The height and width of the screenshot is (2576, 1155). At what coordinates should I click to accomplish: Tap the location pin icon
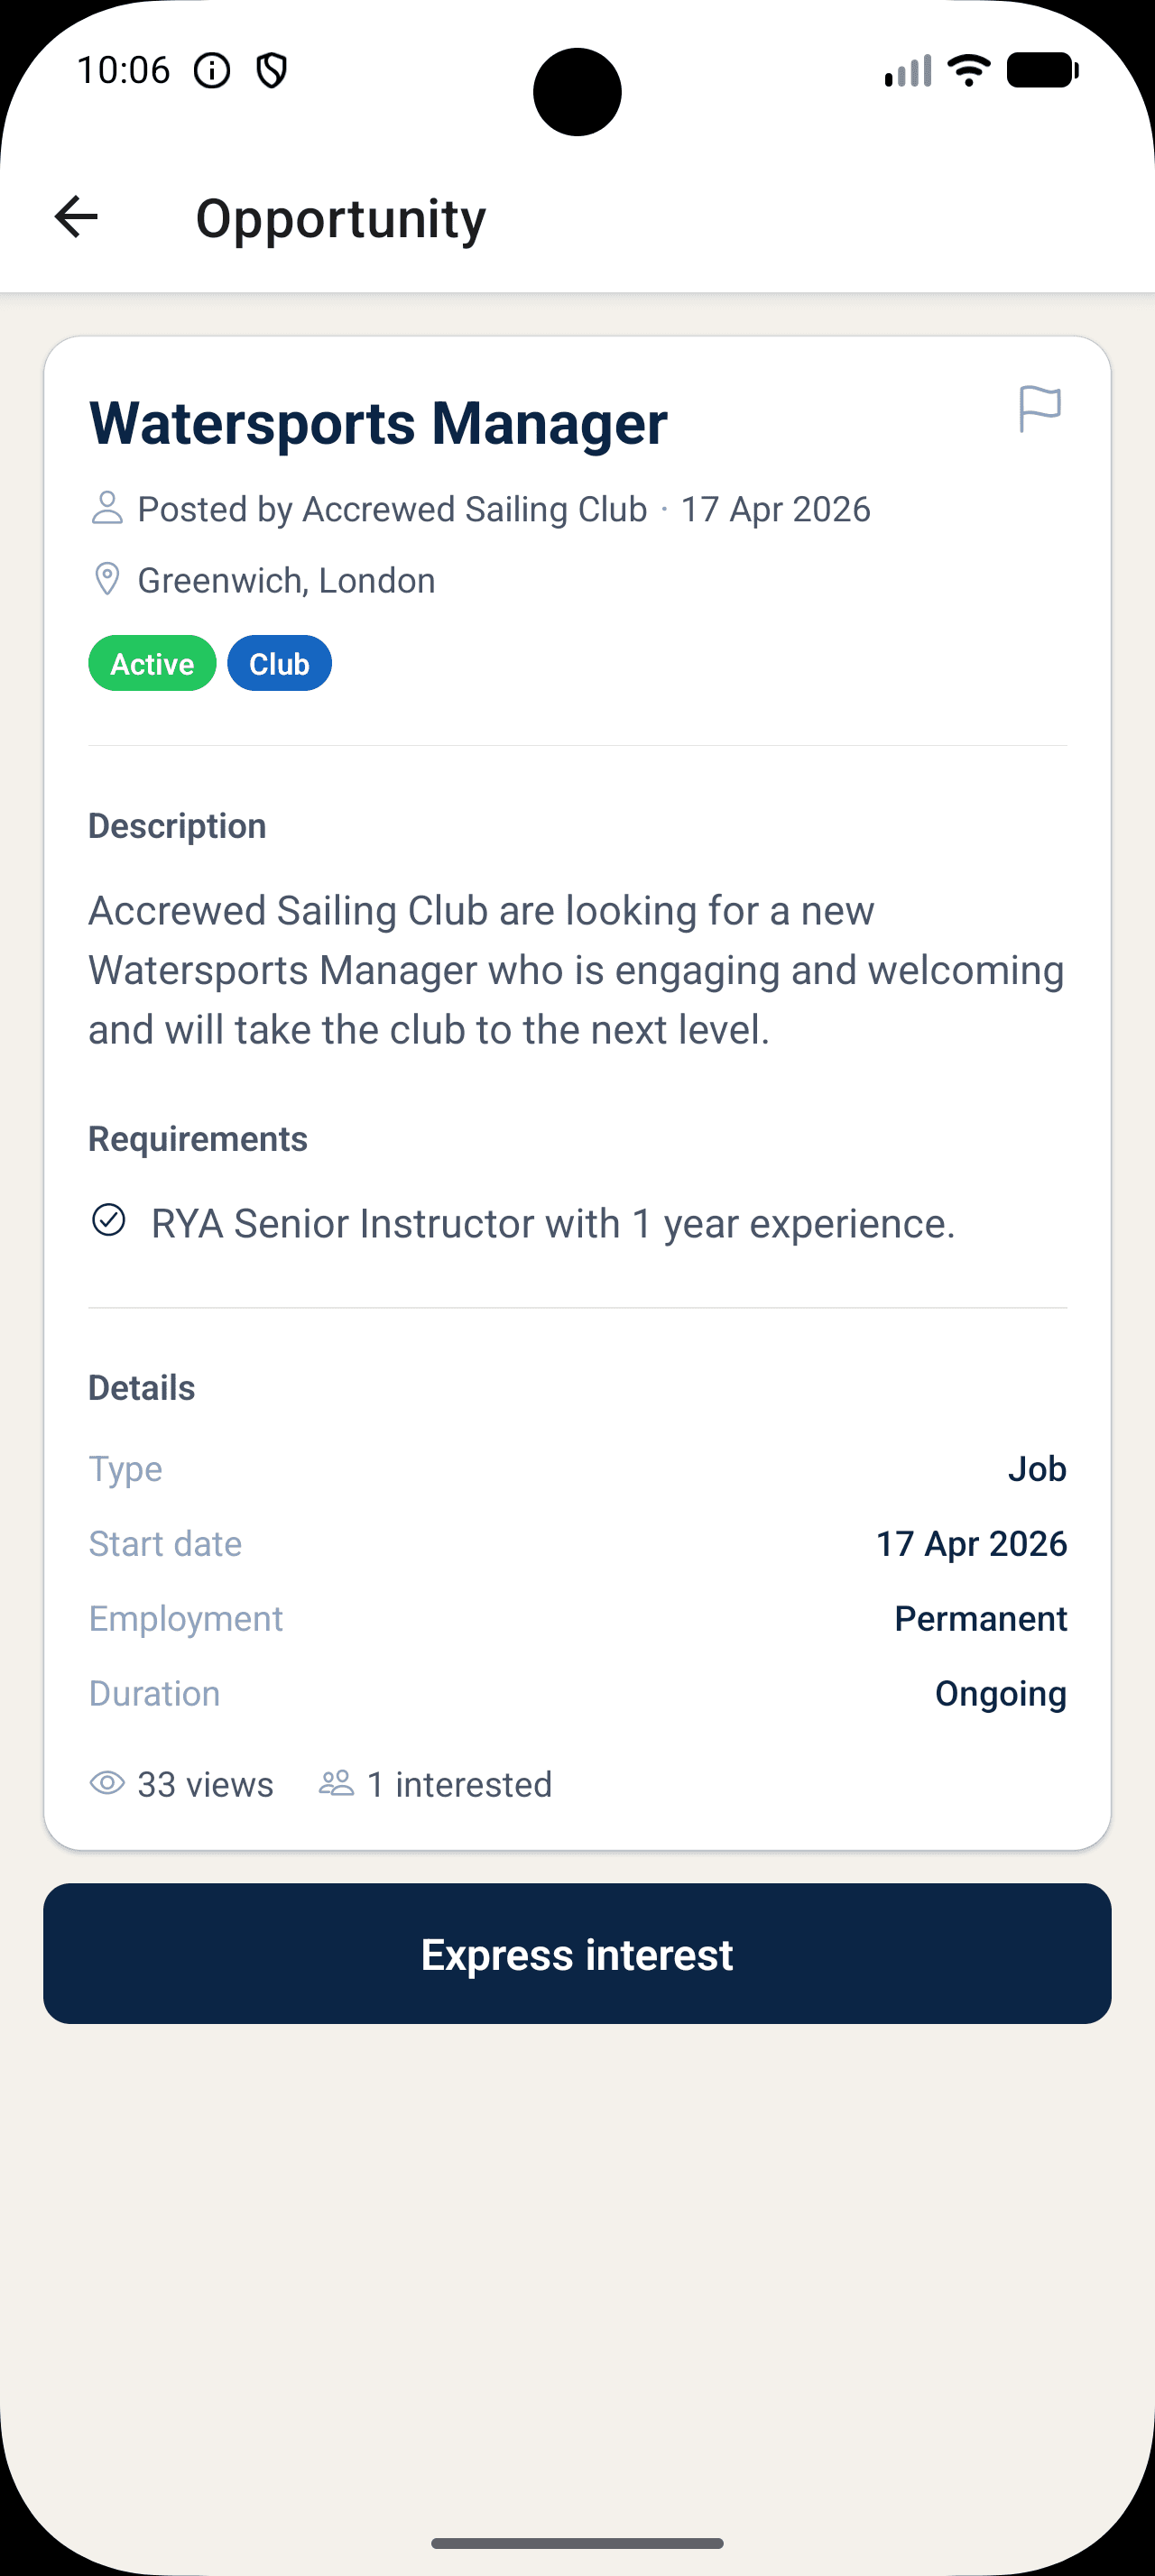(x=107, y=579)
